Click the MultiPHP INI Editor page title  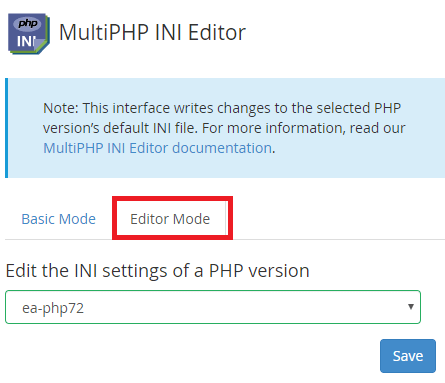point(152,33)
